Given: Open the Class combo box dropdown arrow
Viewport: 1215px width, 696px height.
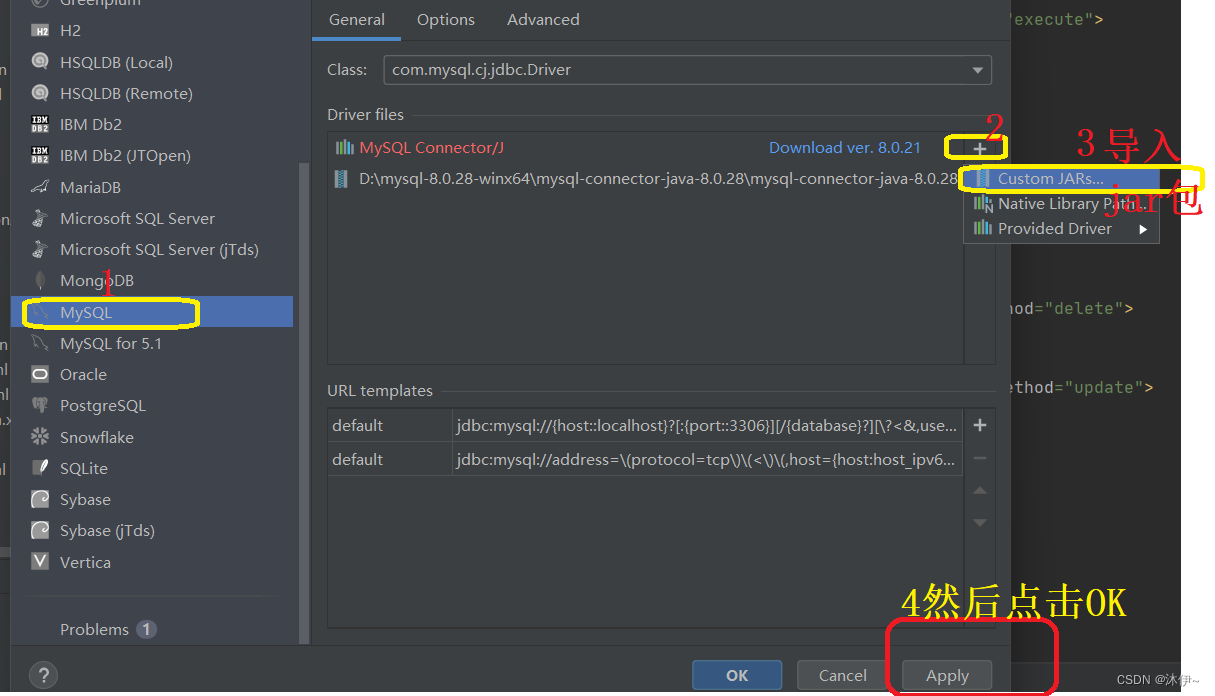Looking at the screenshot, I should point(977,70).
